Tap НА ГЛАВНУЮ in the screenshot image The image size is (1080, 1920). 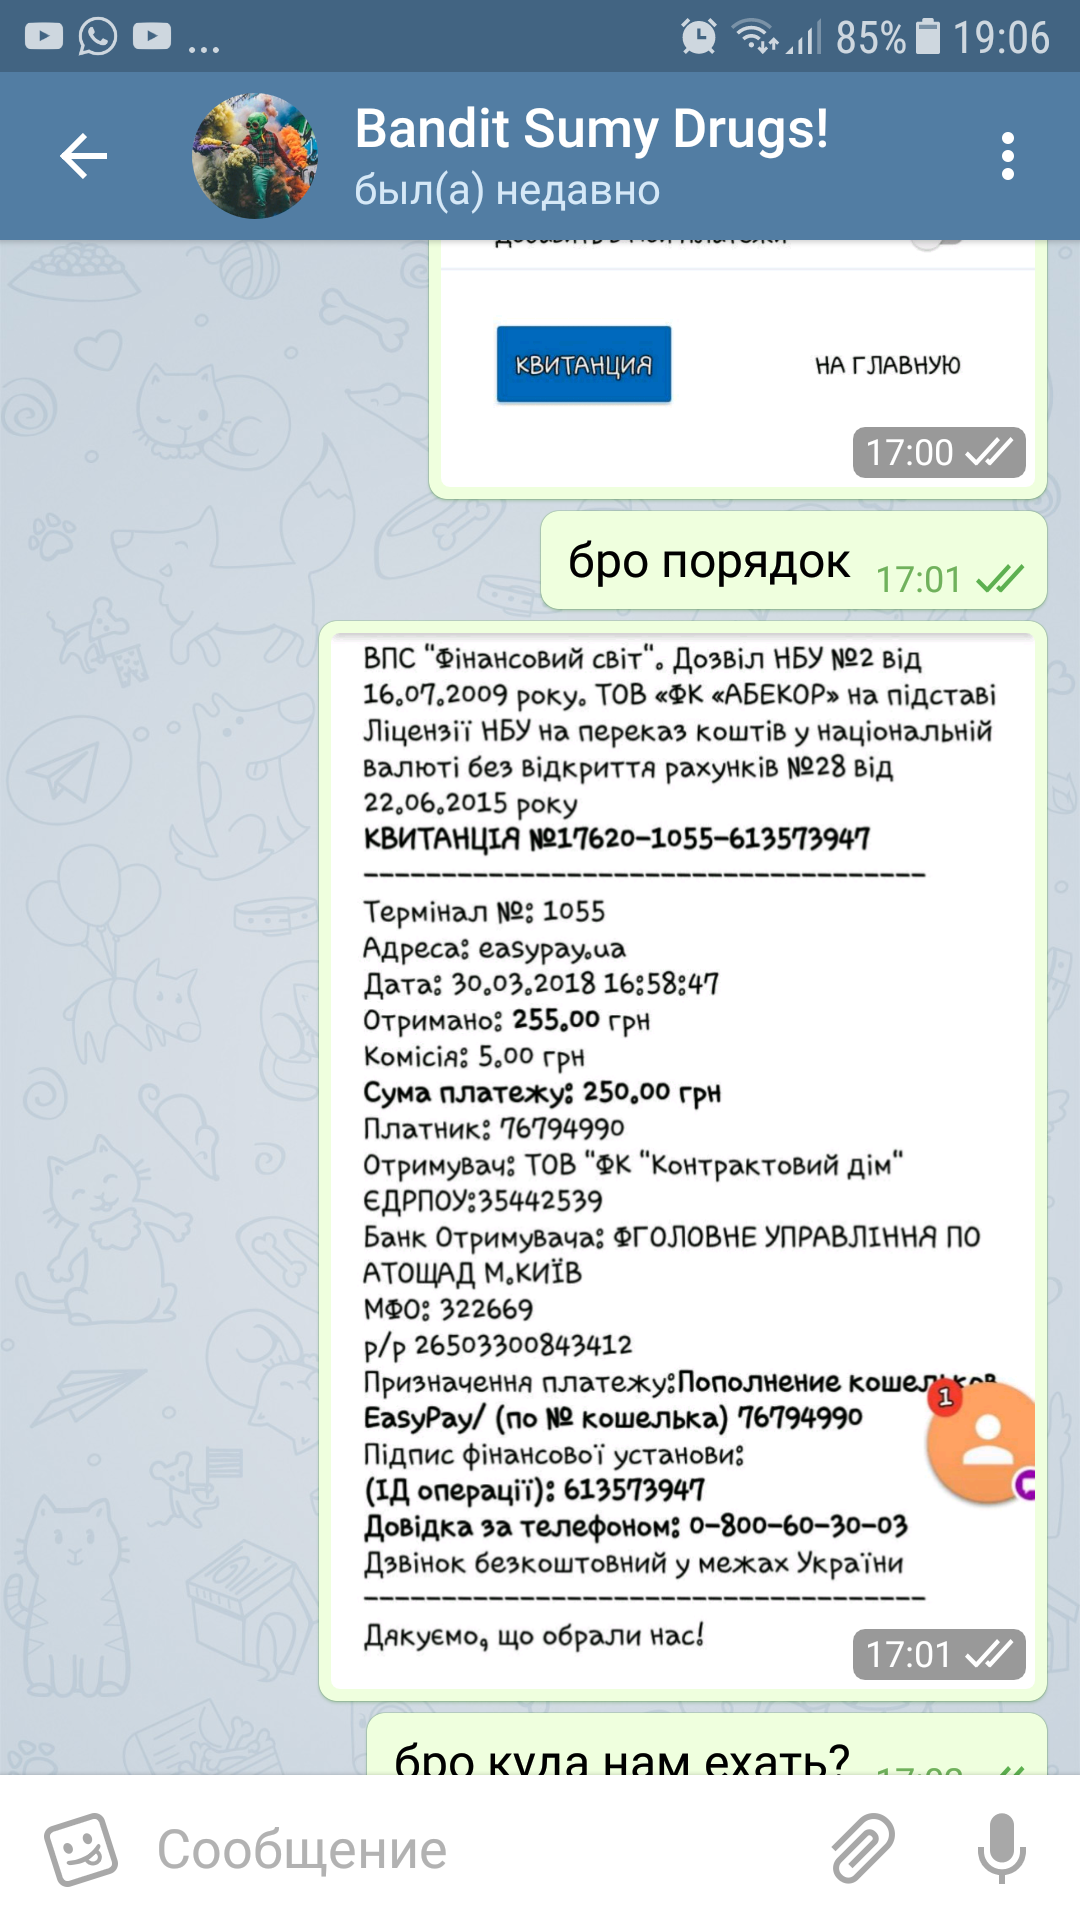[887, 365]
